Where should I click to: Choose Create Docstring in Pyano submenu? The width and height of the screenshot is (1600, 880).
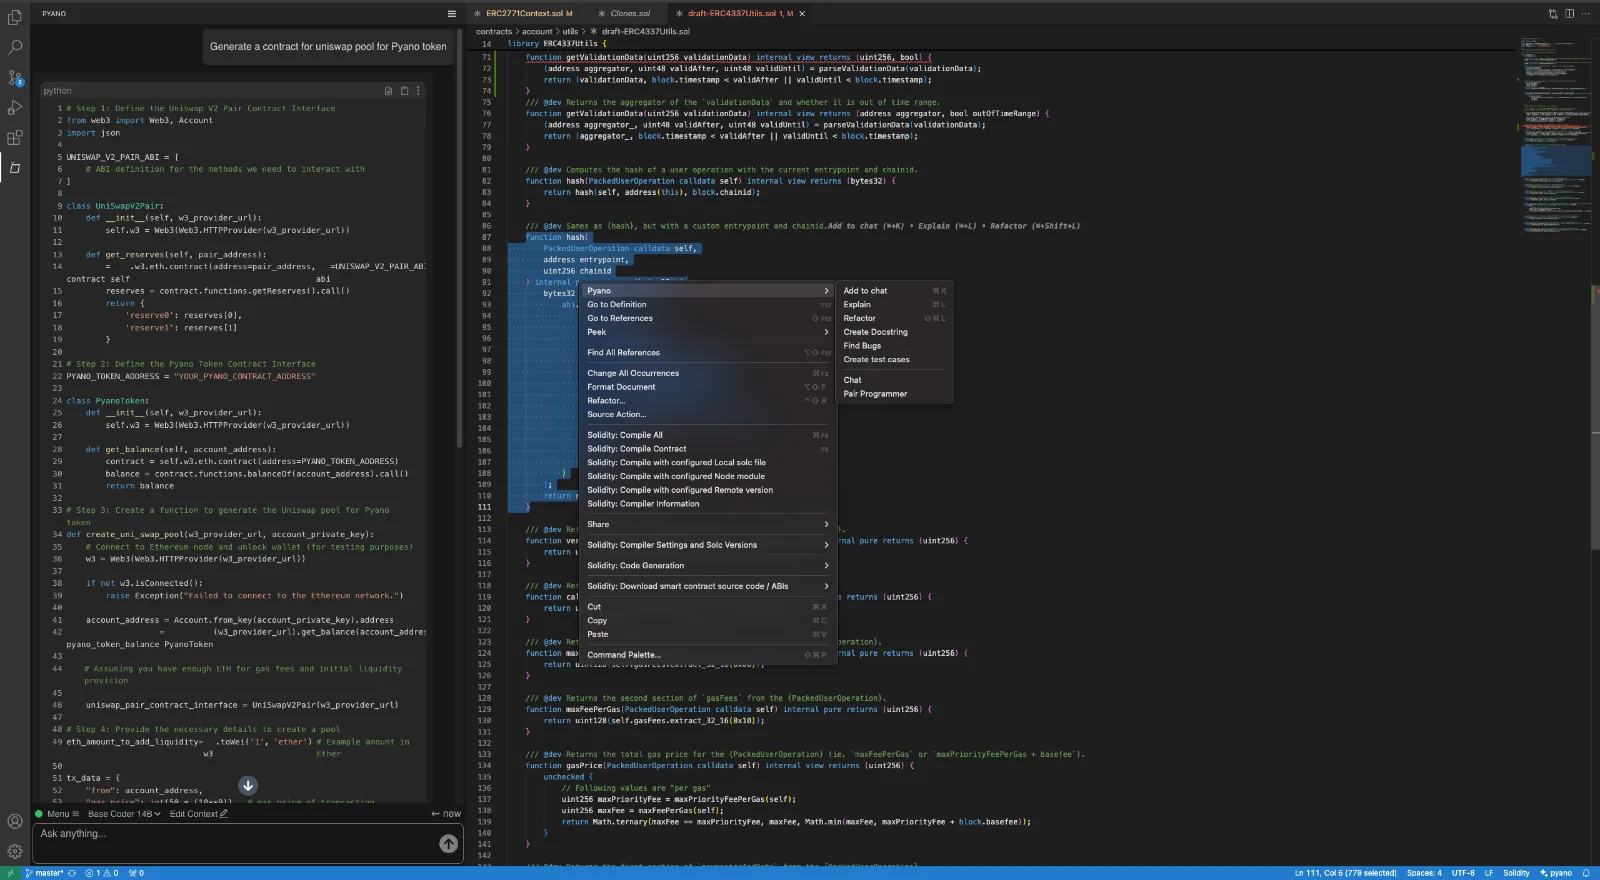point(895,332)
